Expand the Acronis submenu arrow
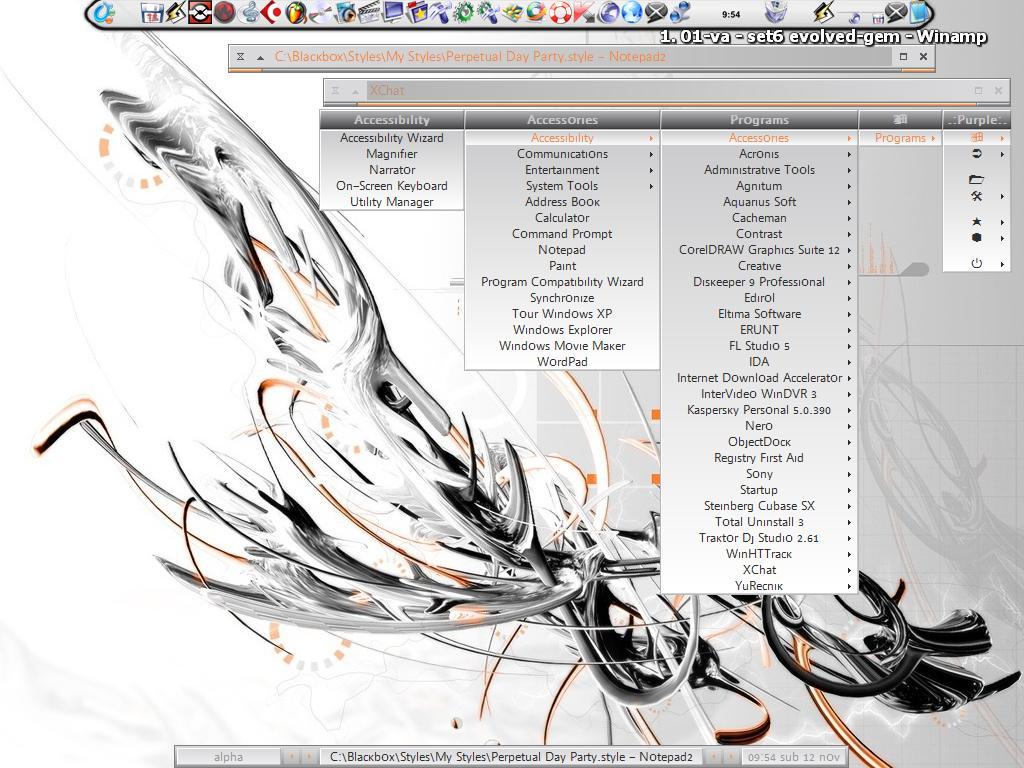Viewport: 1024px width, 768px height. coord(849,154)
